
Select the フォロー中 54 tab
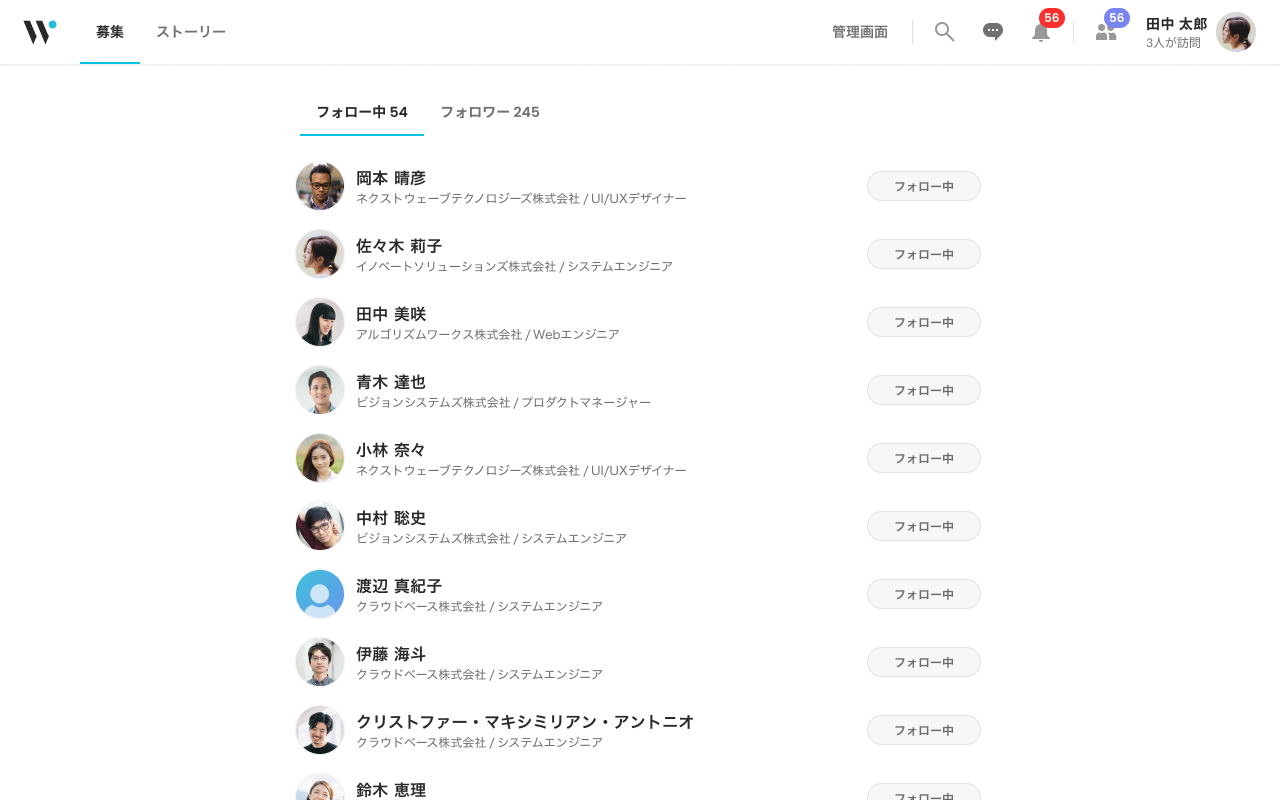[362, 112]
